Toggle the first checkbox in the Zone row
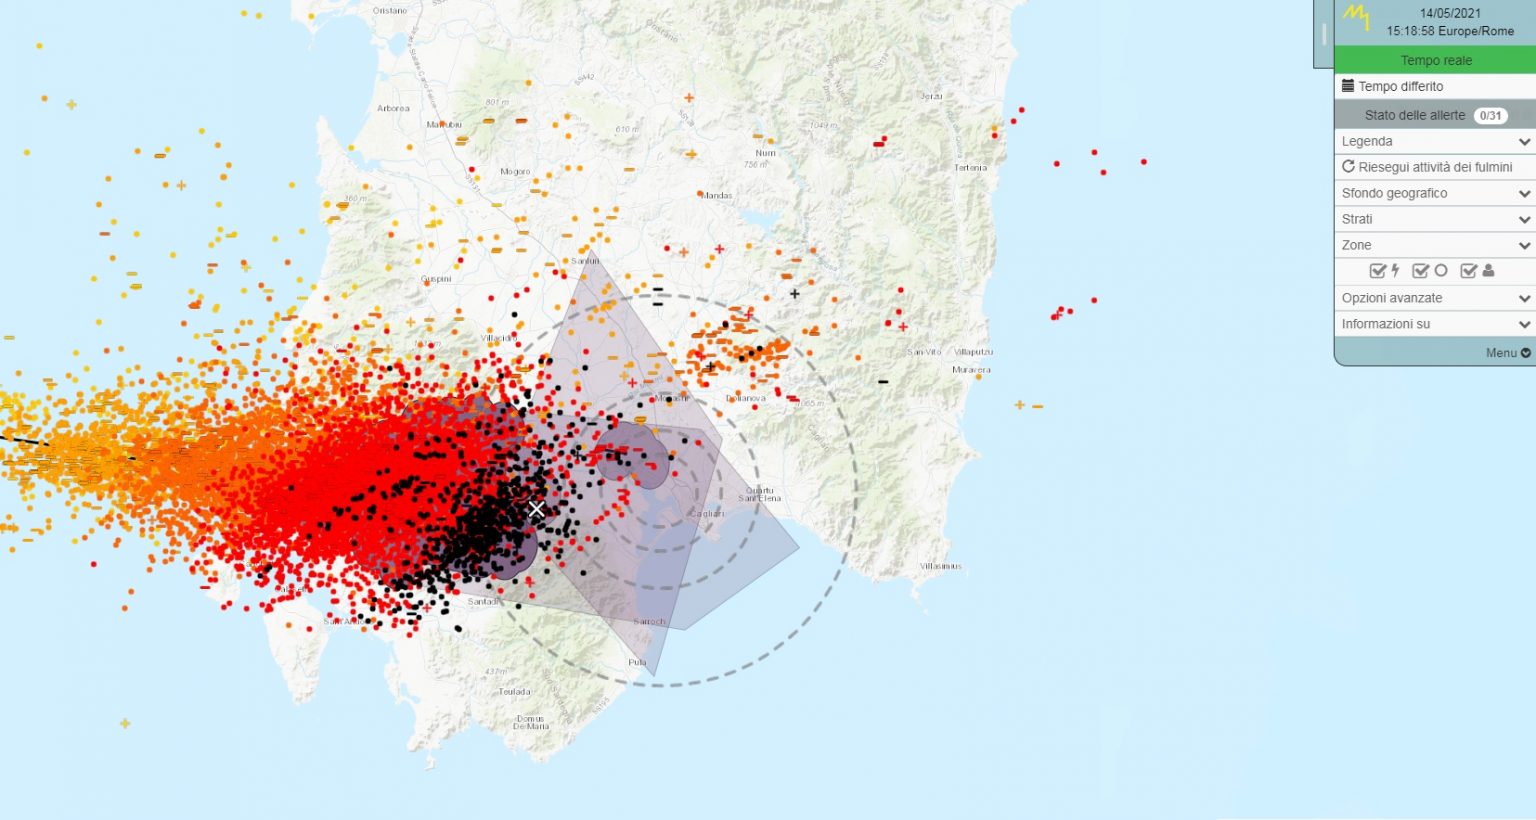Viewport: 1536px width, 820px height. tap(1377, 270)
